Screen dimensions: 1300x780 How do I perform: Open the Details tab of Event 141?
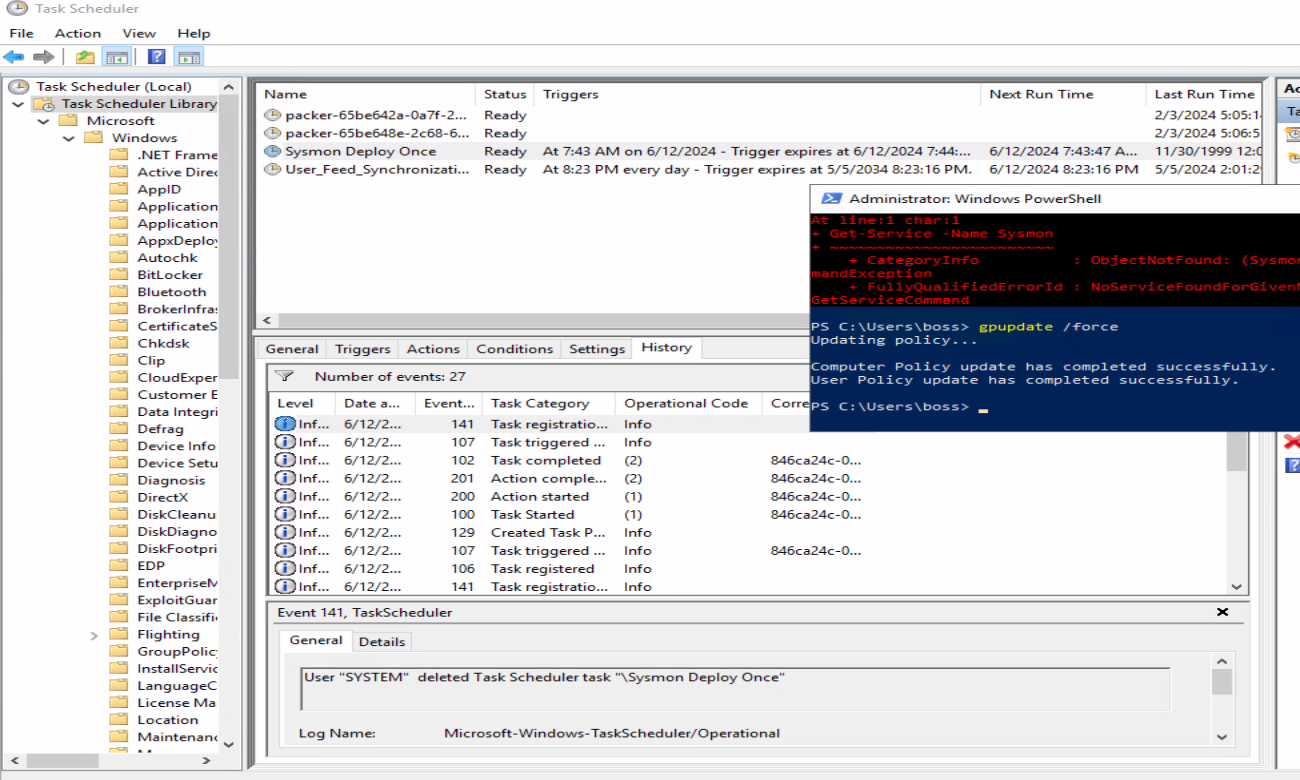pos(382,641)
